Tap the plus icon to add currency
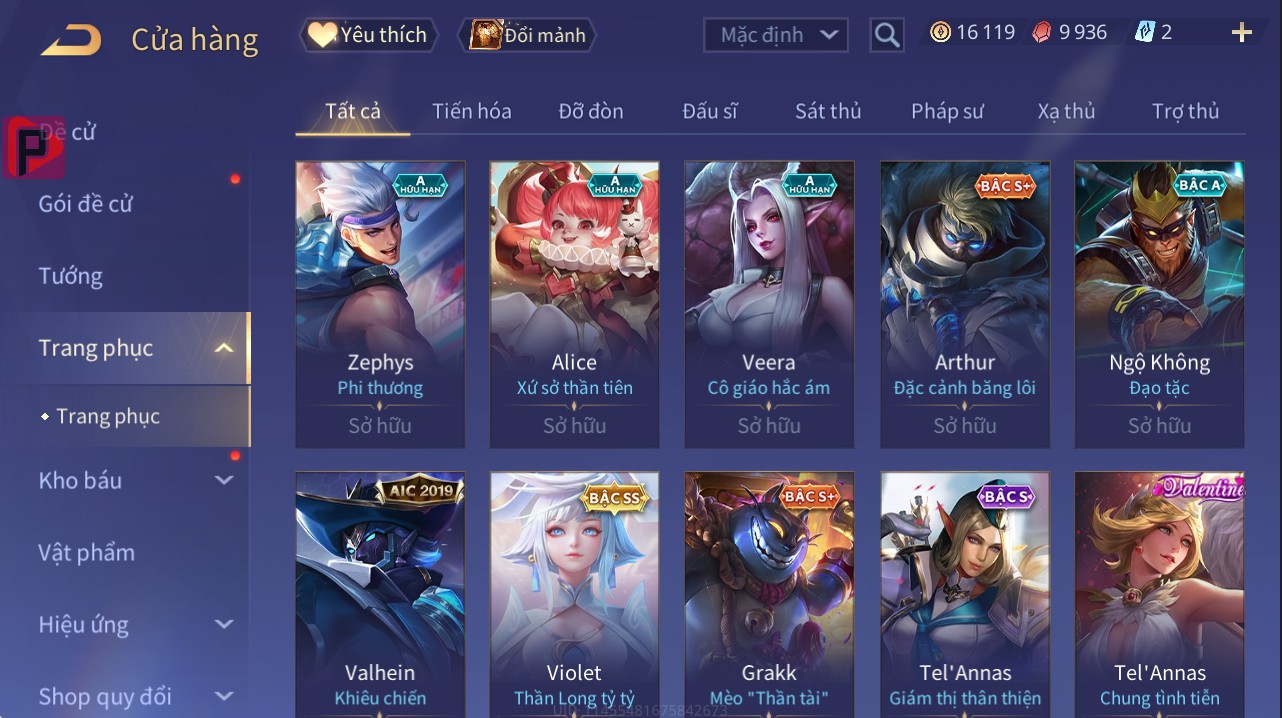Viewport: 1282px width, 718px height. [x=1241, y=33]
